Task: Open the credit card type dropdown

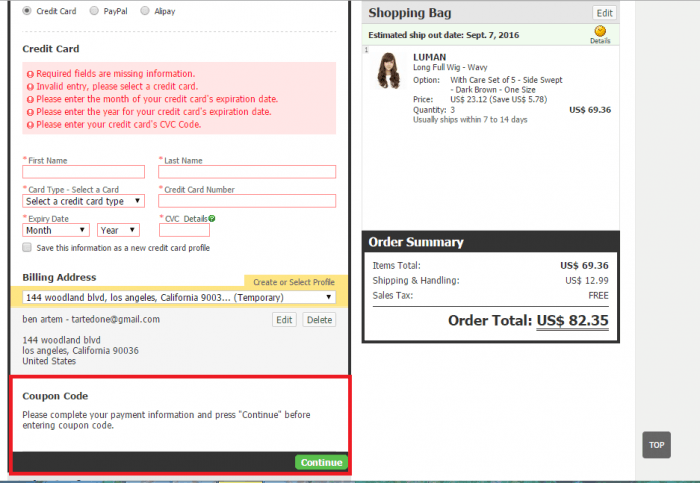Action: 83,201
